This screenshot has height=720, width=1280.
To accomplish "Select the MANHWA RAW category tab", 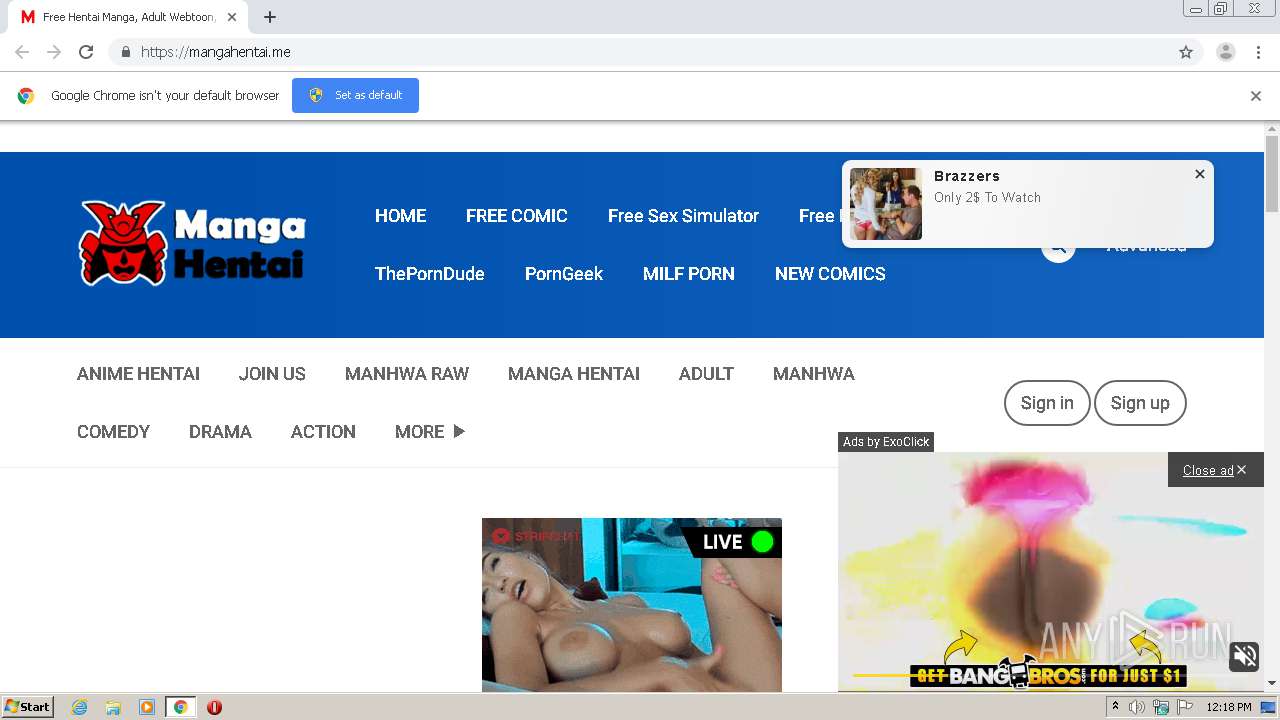I will (407, 374).
